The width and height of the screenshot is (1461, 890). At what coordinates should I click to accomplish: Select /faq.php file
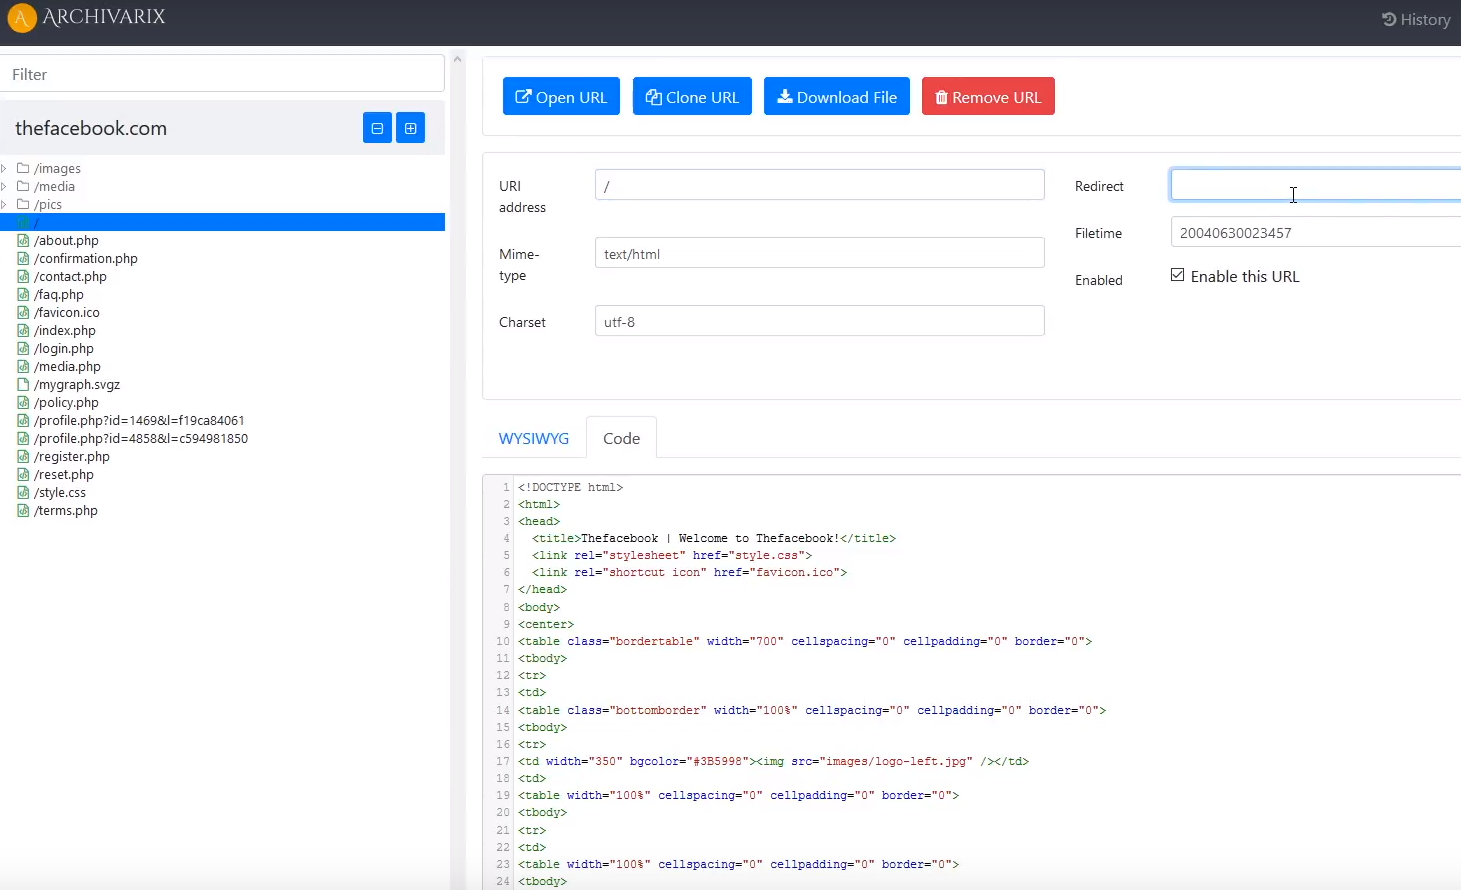[x=59, y=295]
